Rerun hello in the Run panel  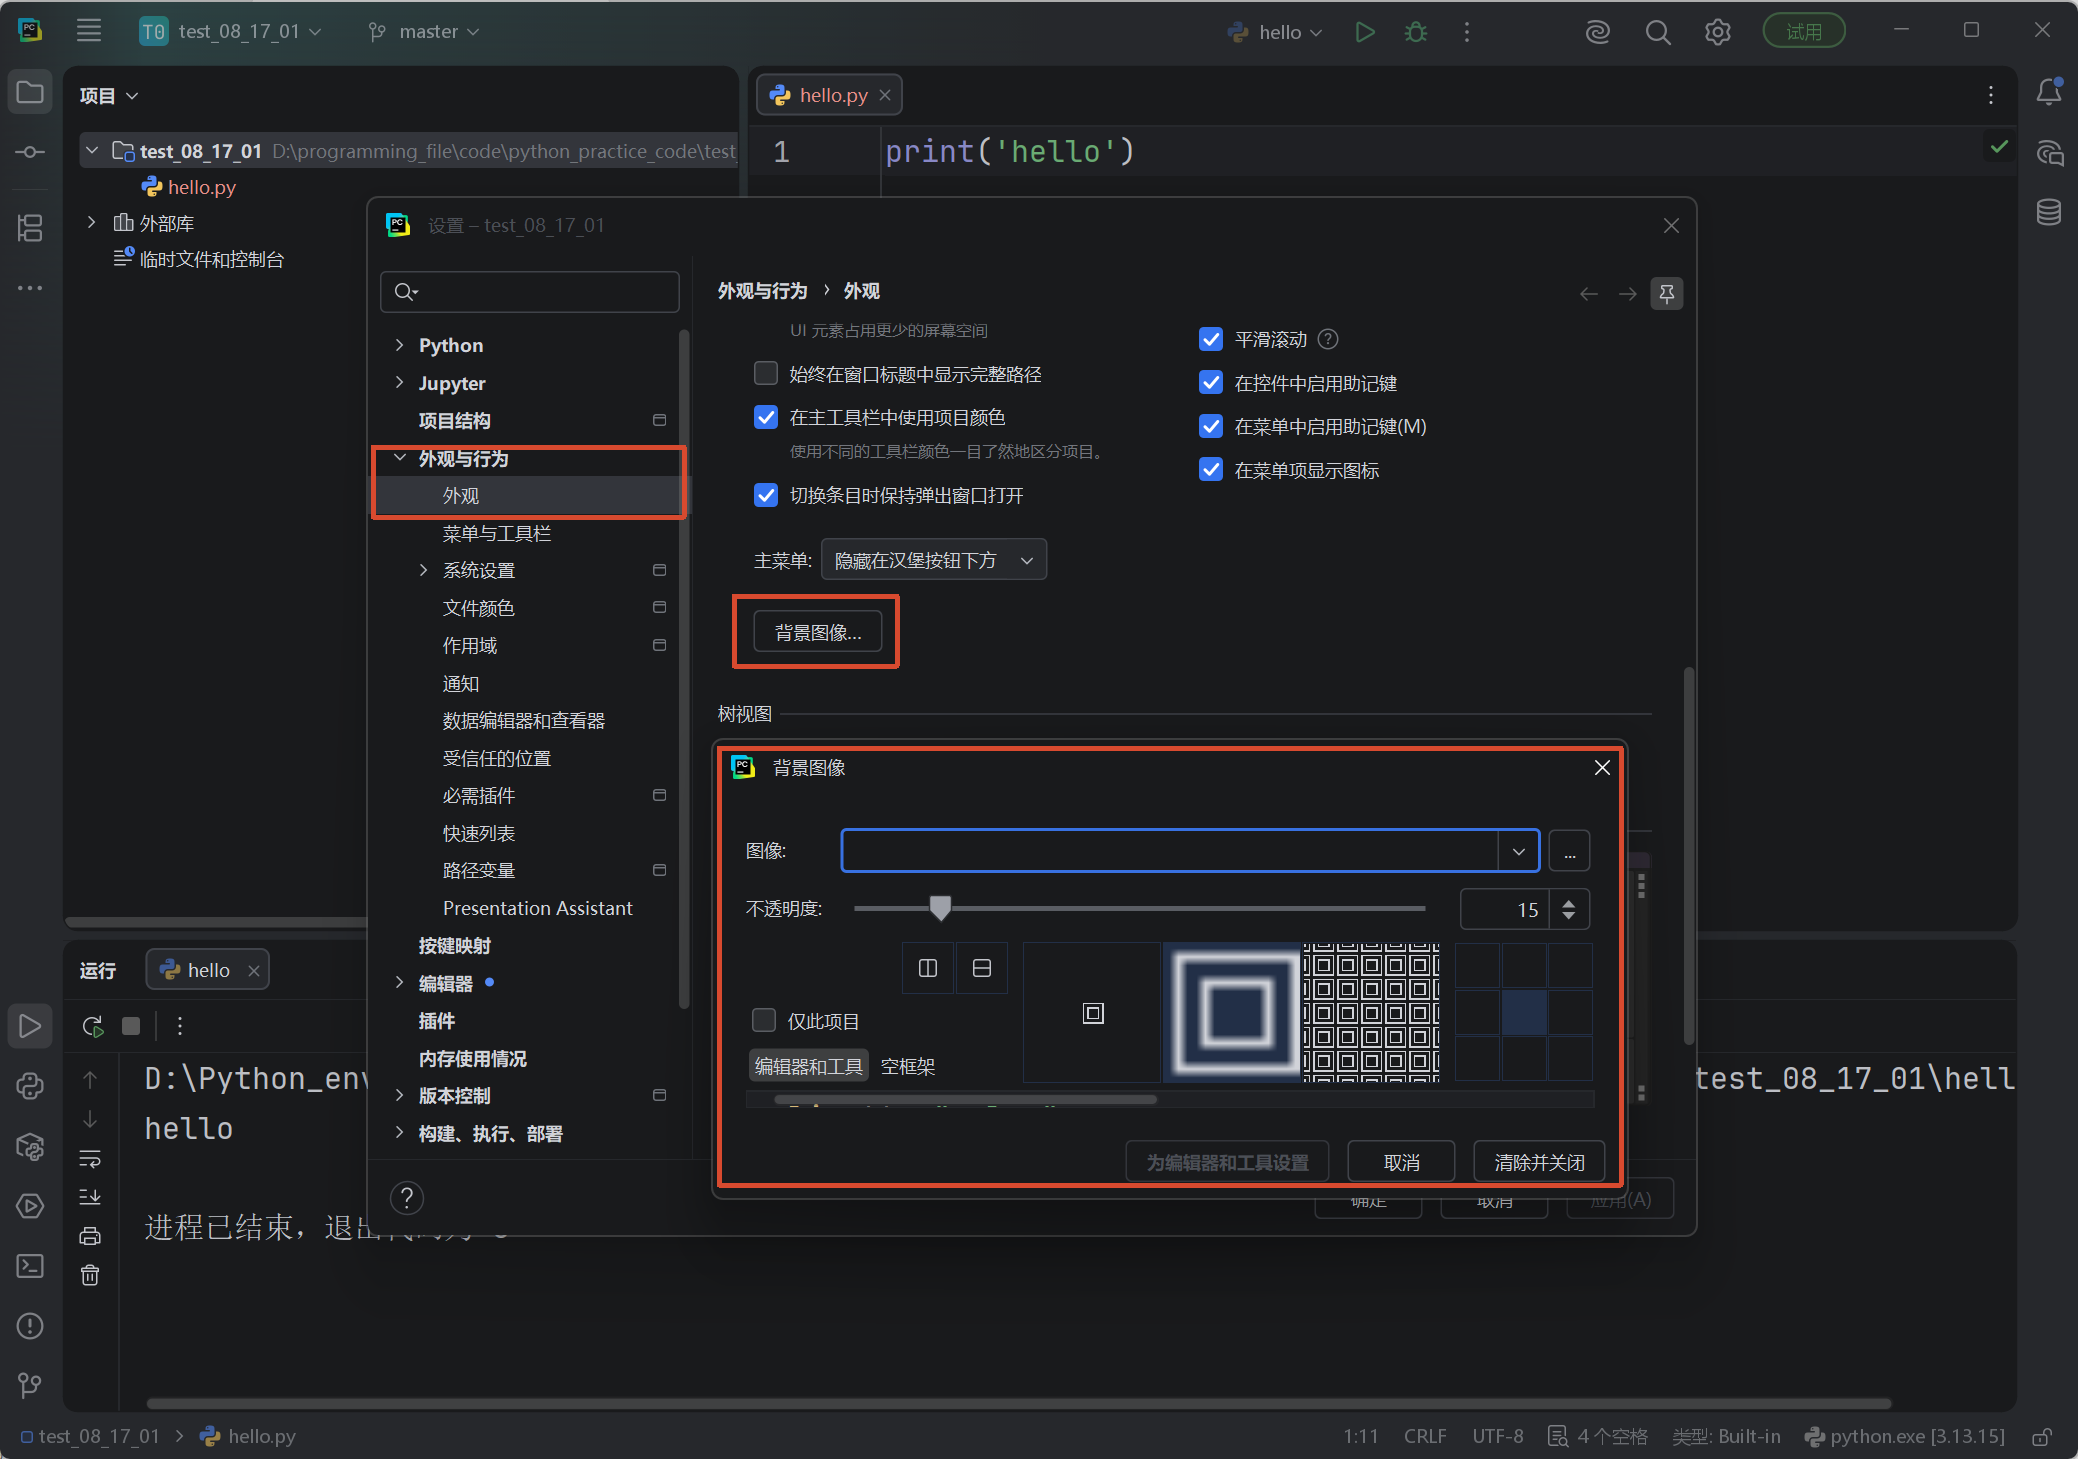[92, 1026]
